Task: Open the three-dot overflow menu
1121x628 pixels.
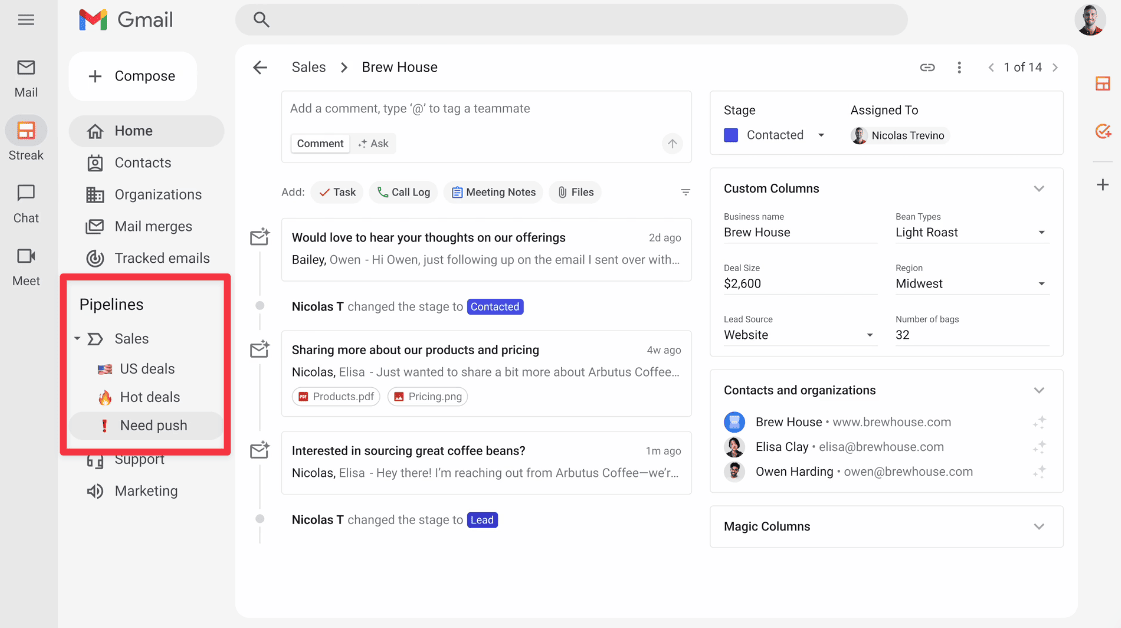Action: (959, 67)
